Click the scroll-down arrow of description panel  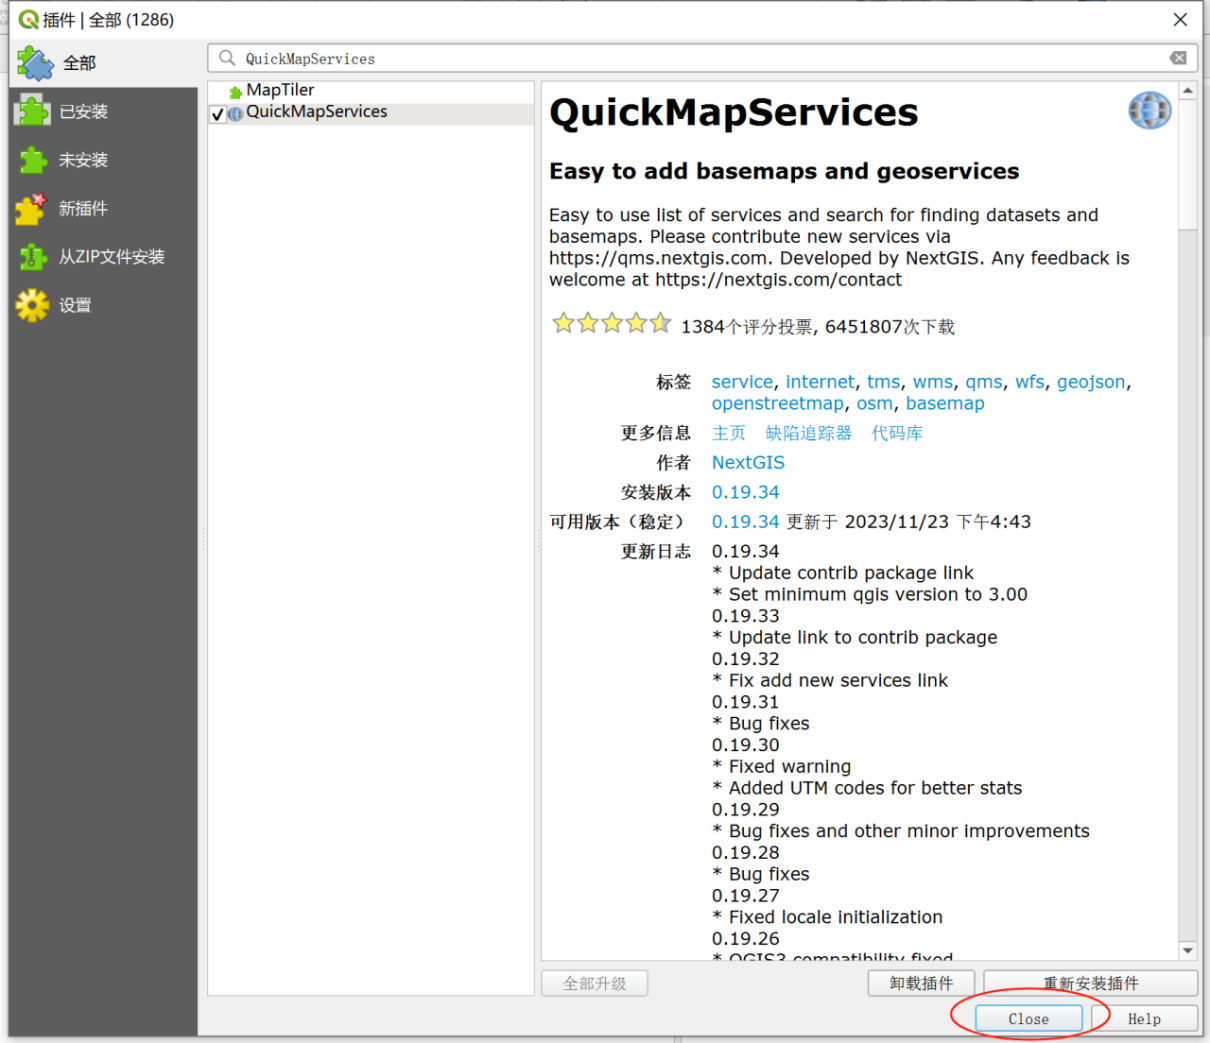(x=1188, y=951)
